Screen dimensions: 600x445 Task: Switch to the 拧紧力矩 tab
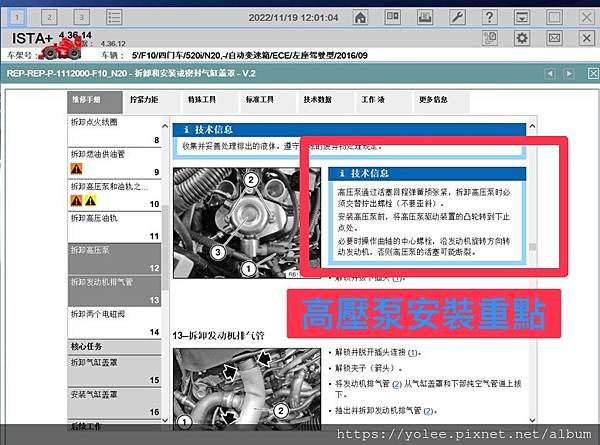152,102
